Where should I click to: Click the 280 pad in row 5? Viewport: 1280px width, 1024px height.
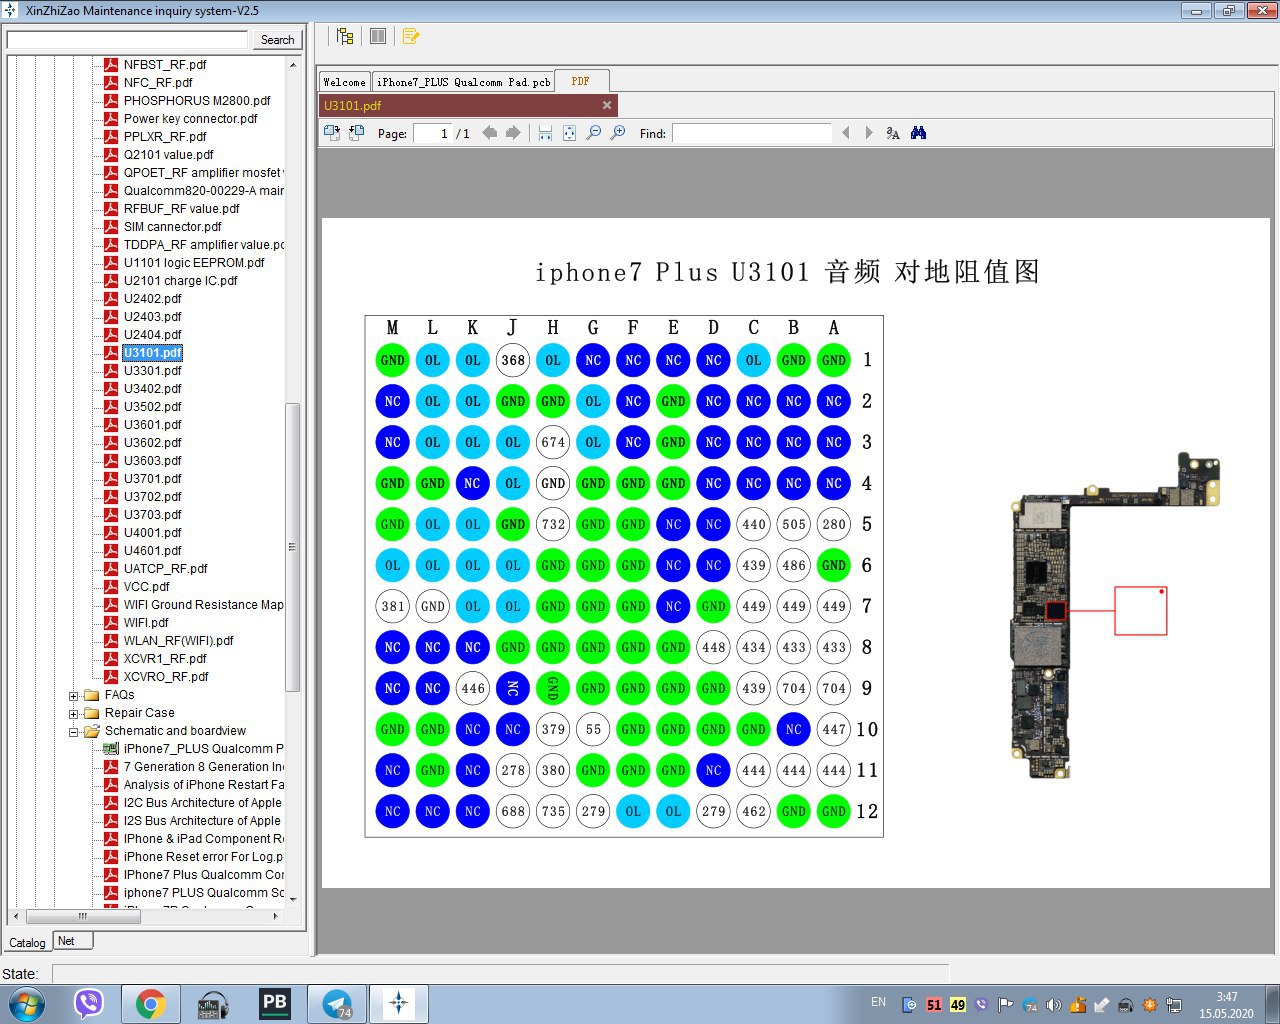pyautogui.click(x=834, y=524)
